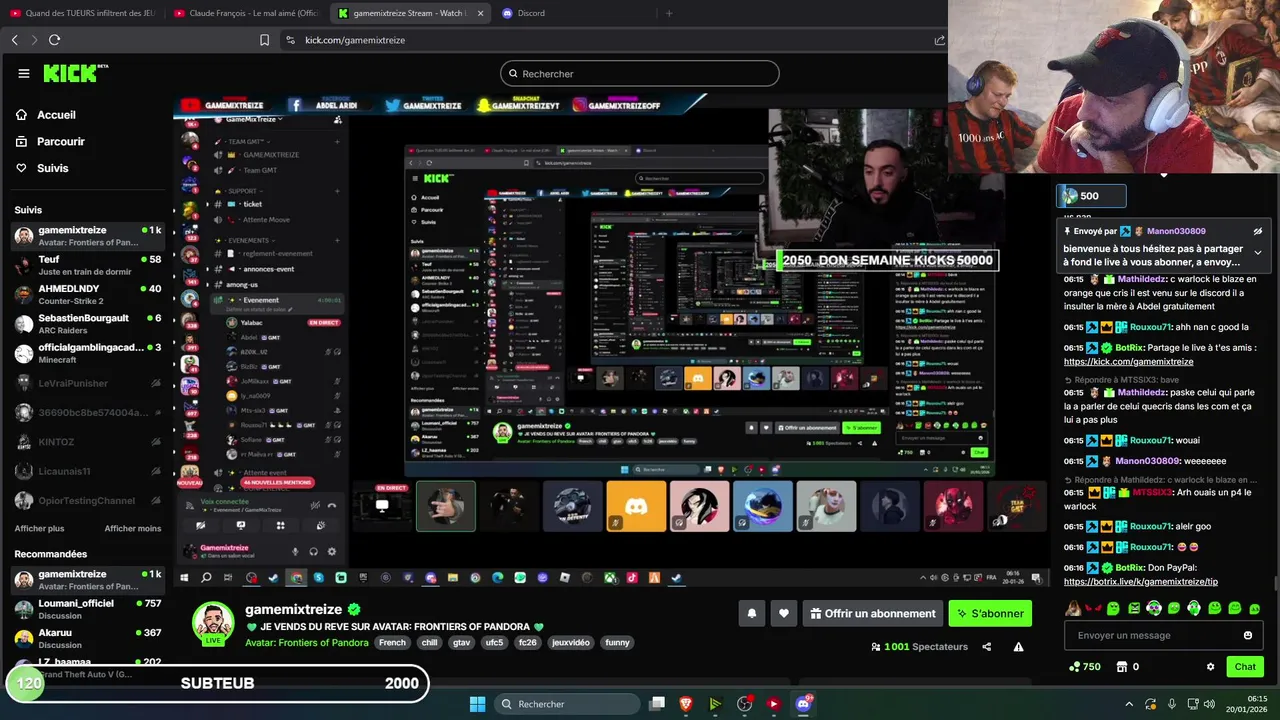Open AHMEDLNDY channel in the followed list
Image resolution: width=1280 pixels, height=720 pixels.
(x=87, y=294)
